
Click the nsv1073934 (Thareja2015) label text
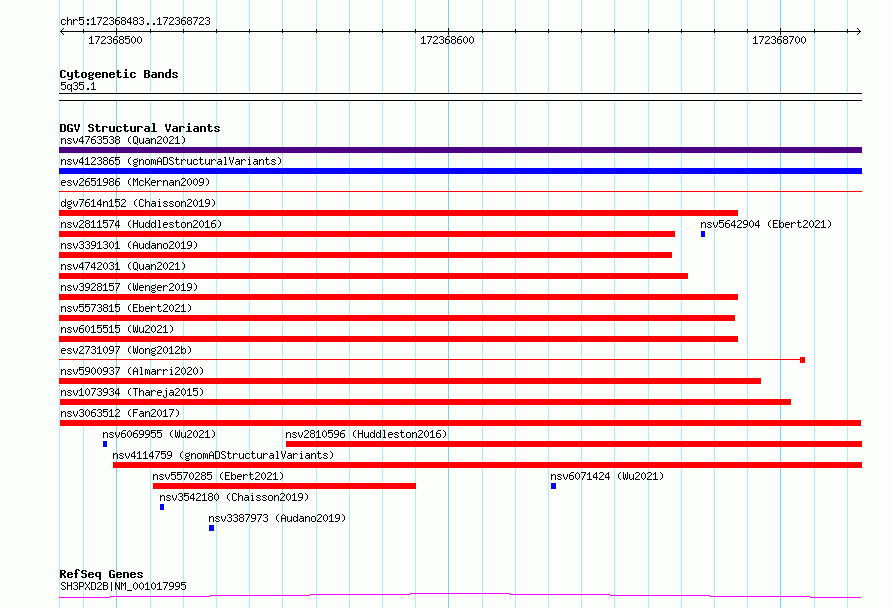132,392
